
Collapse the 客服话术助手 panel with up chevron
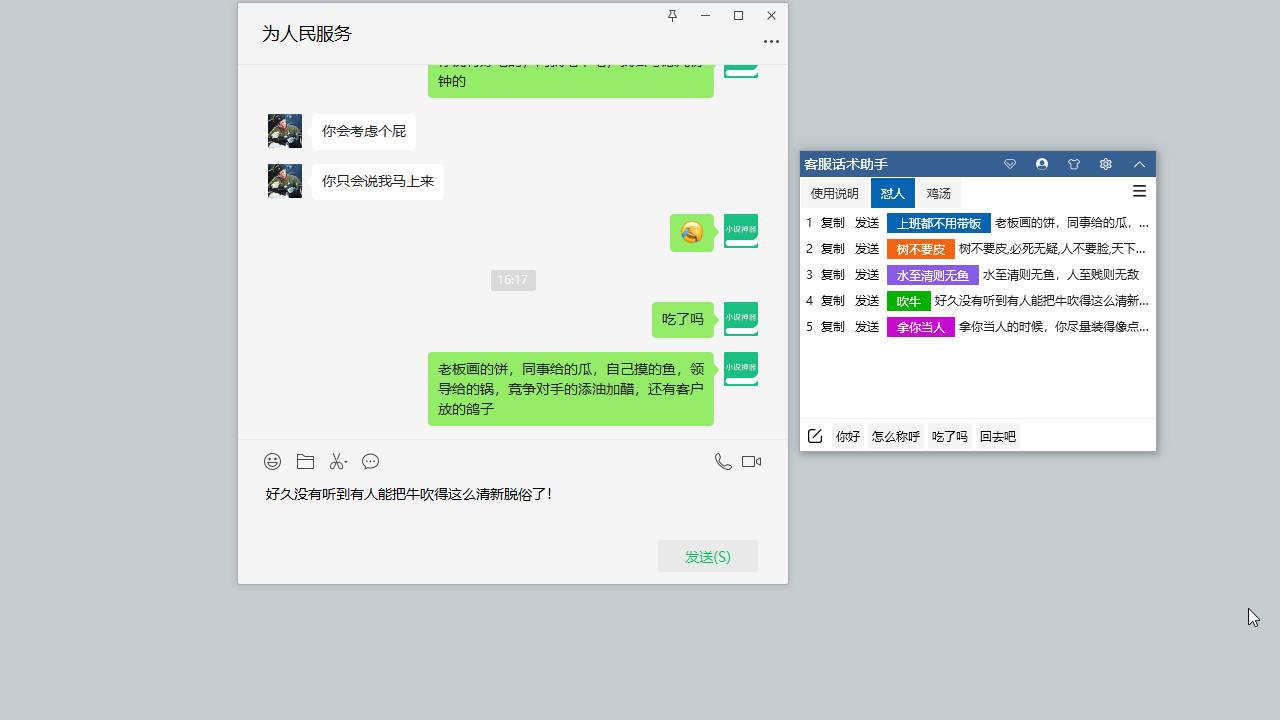pyautogui.click(x=1139, y=164)
